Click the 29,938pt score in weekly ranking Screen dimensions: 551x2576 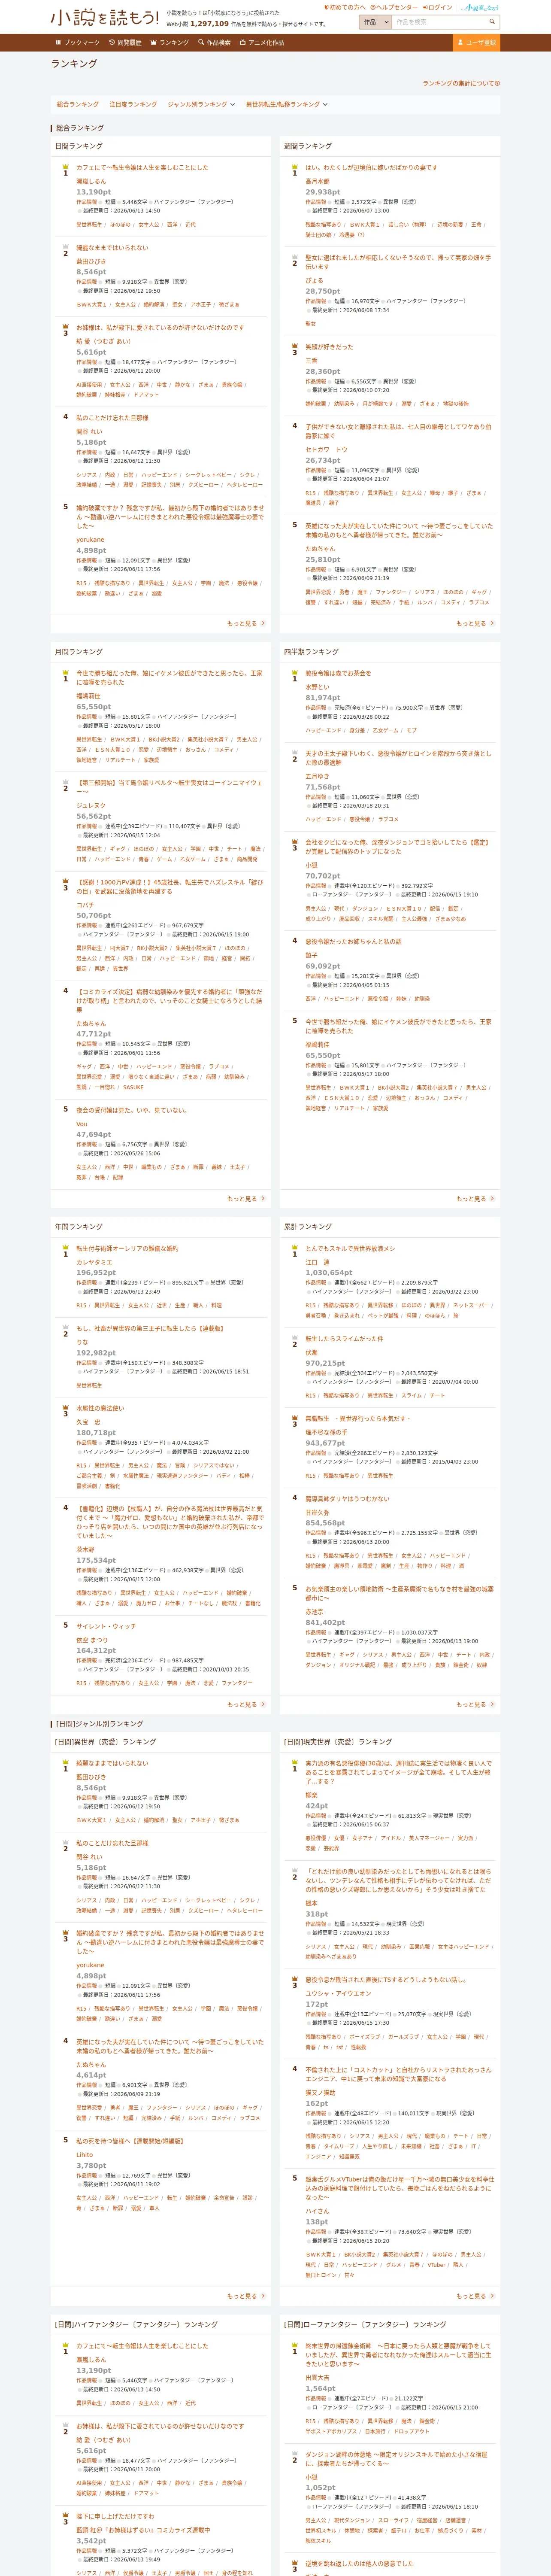[323, 191]
